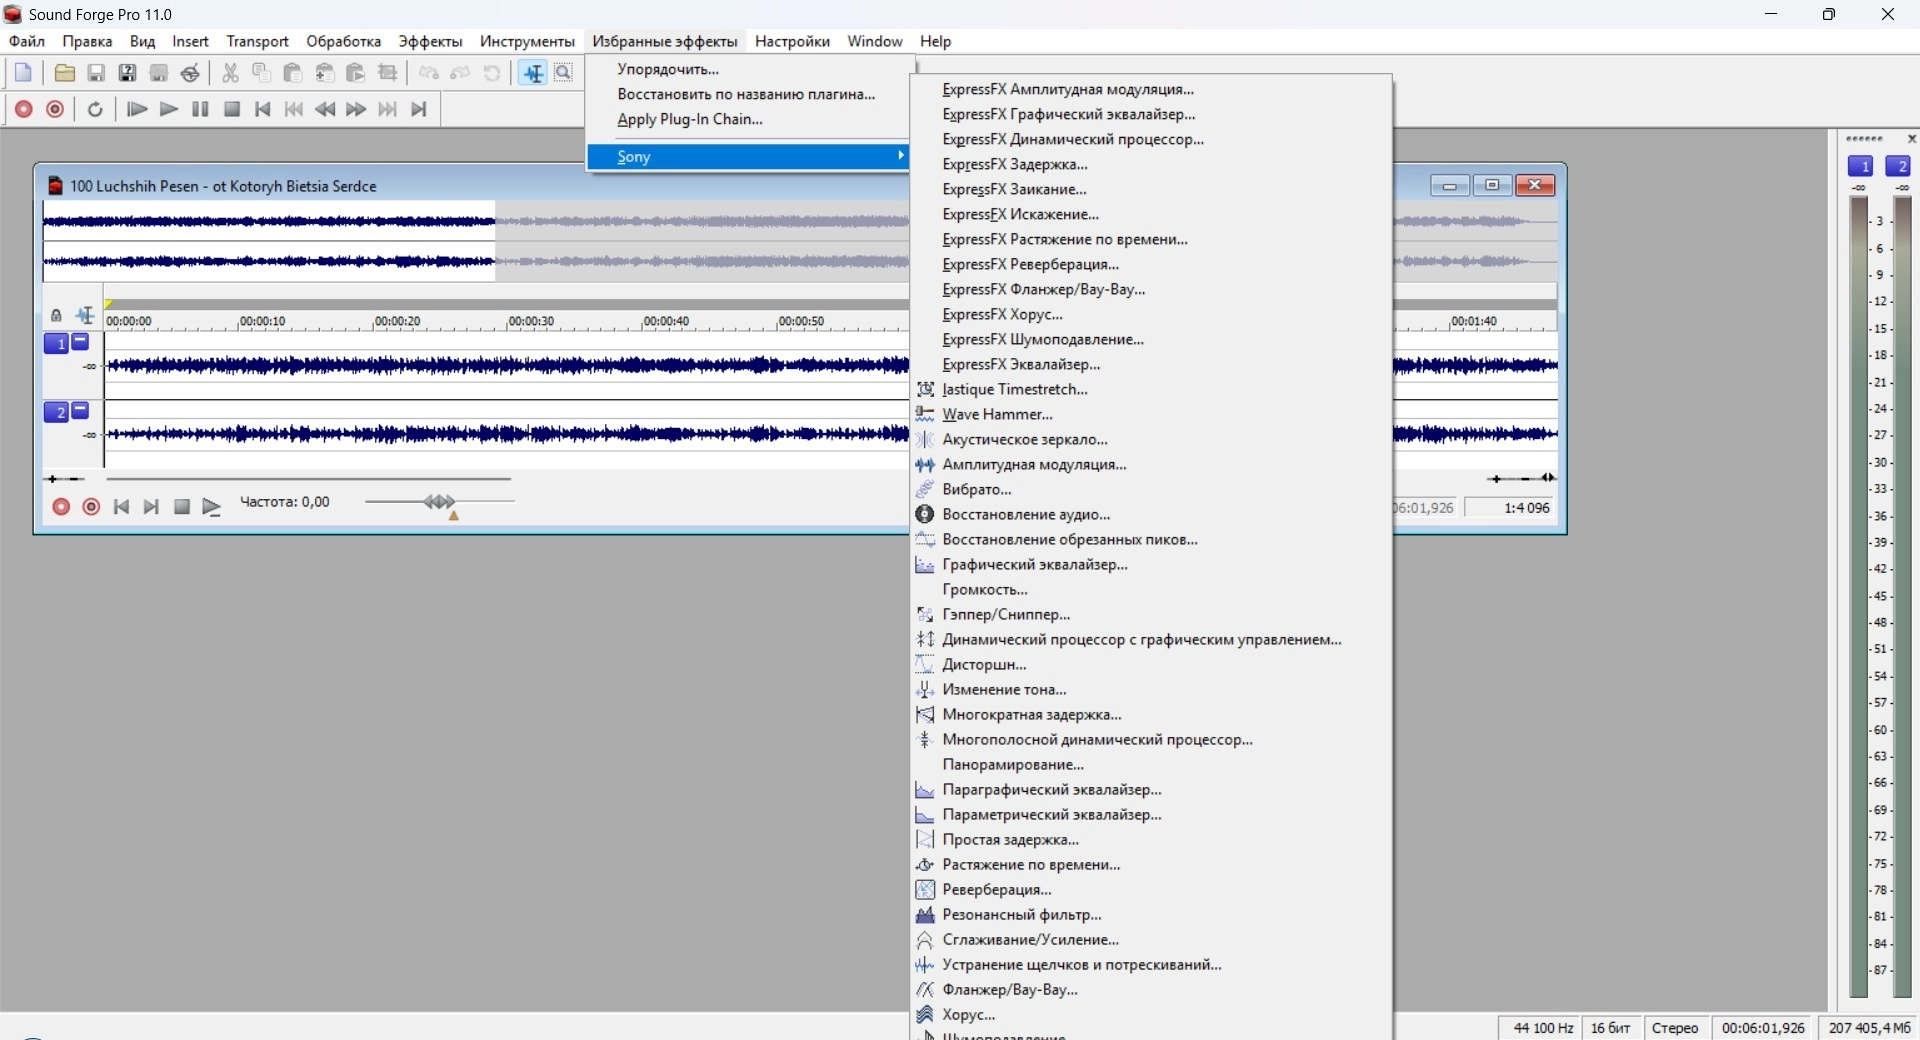This screenshot has height=1040, width=1920.
Task: Open Гэппер/Сниппер... effect
Action: pyautogui.click(x=1152, y=614)
